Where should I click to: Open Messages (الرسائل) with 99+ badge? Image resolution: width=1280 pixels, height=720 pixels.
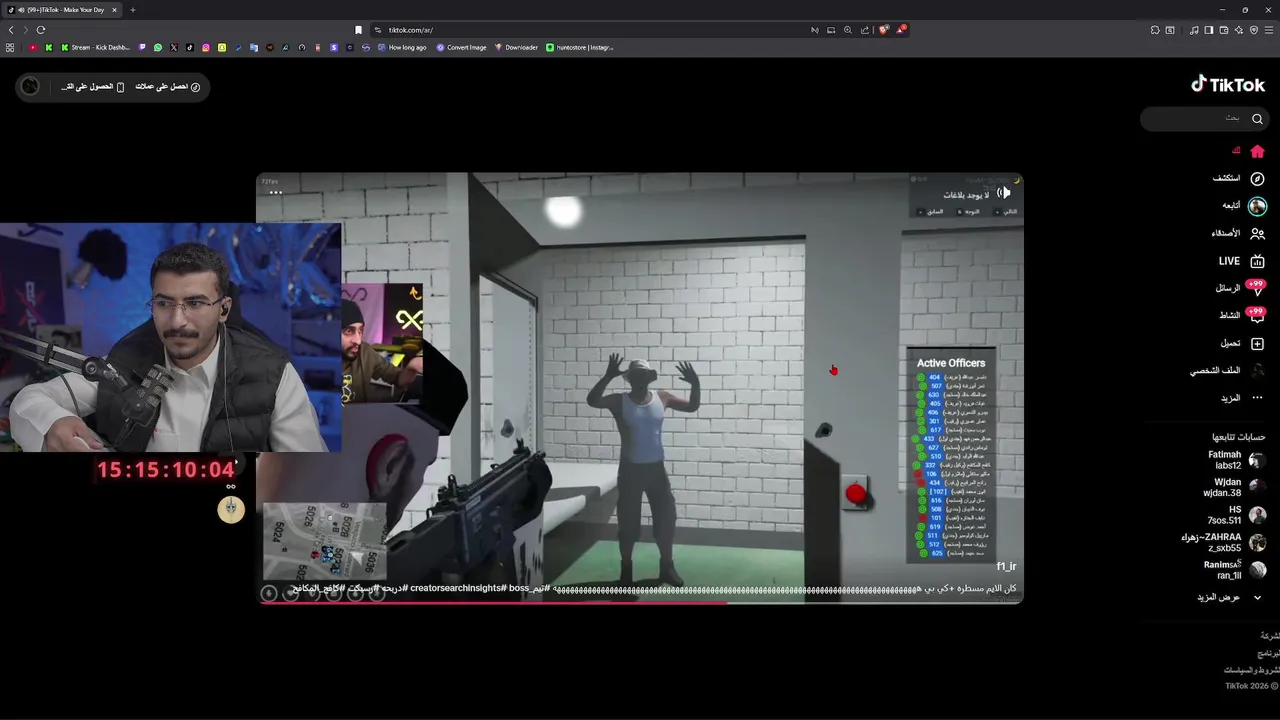pos(1240,288)
